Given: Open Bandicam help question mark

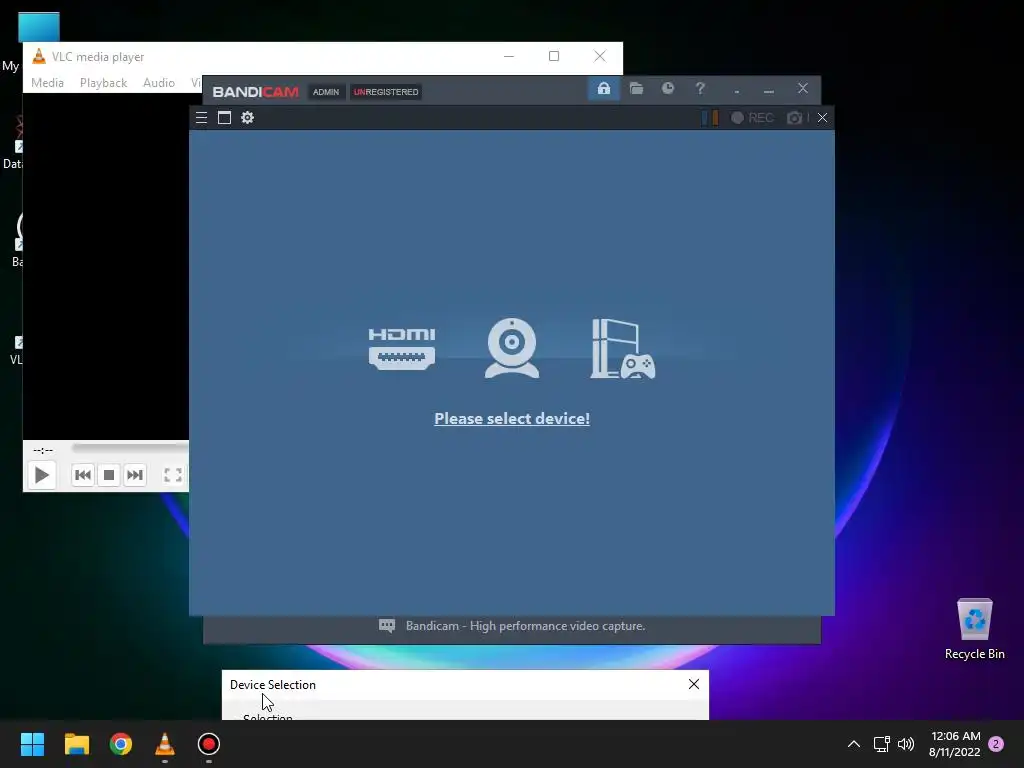Looking at the screenshot, I should (700, 88).
